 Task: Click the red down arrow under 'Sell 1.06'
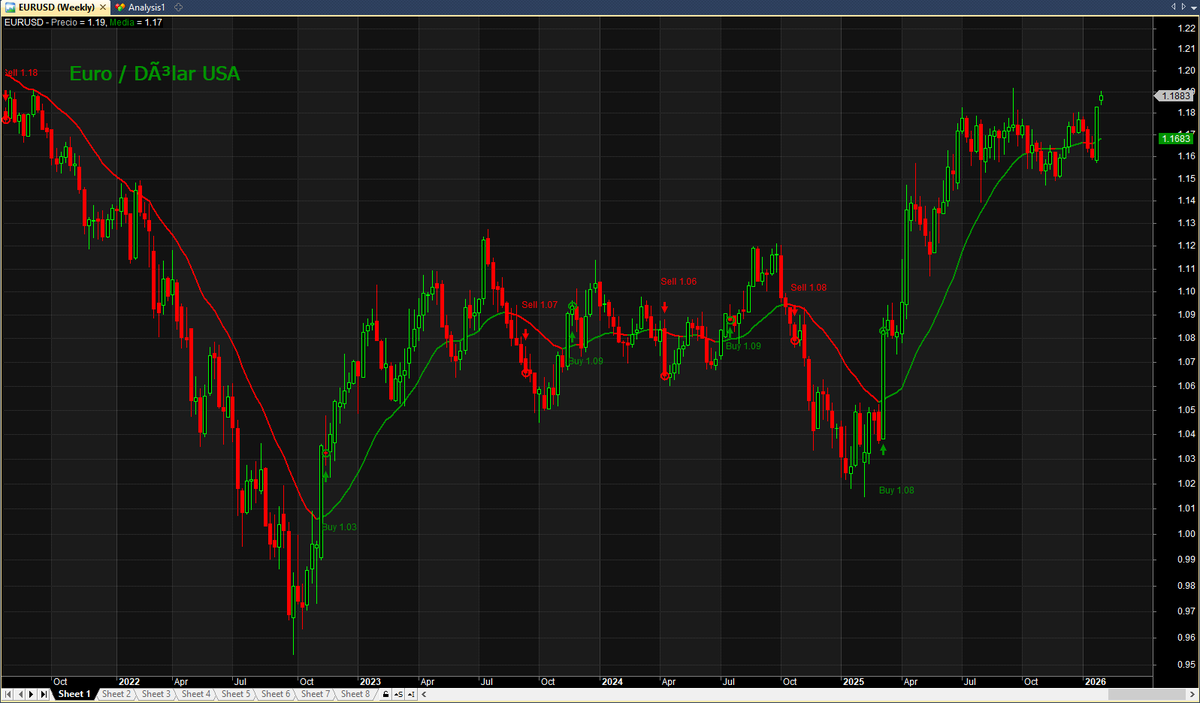click(665, 307)
